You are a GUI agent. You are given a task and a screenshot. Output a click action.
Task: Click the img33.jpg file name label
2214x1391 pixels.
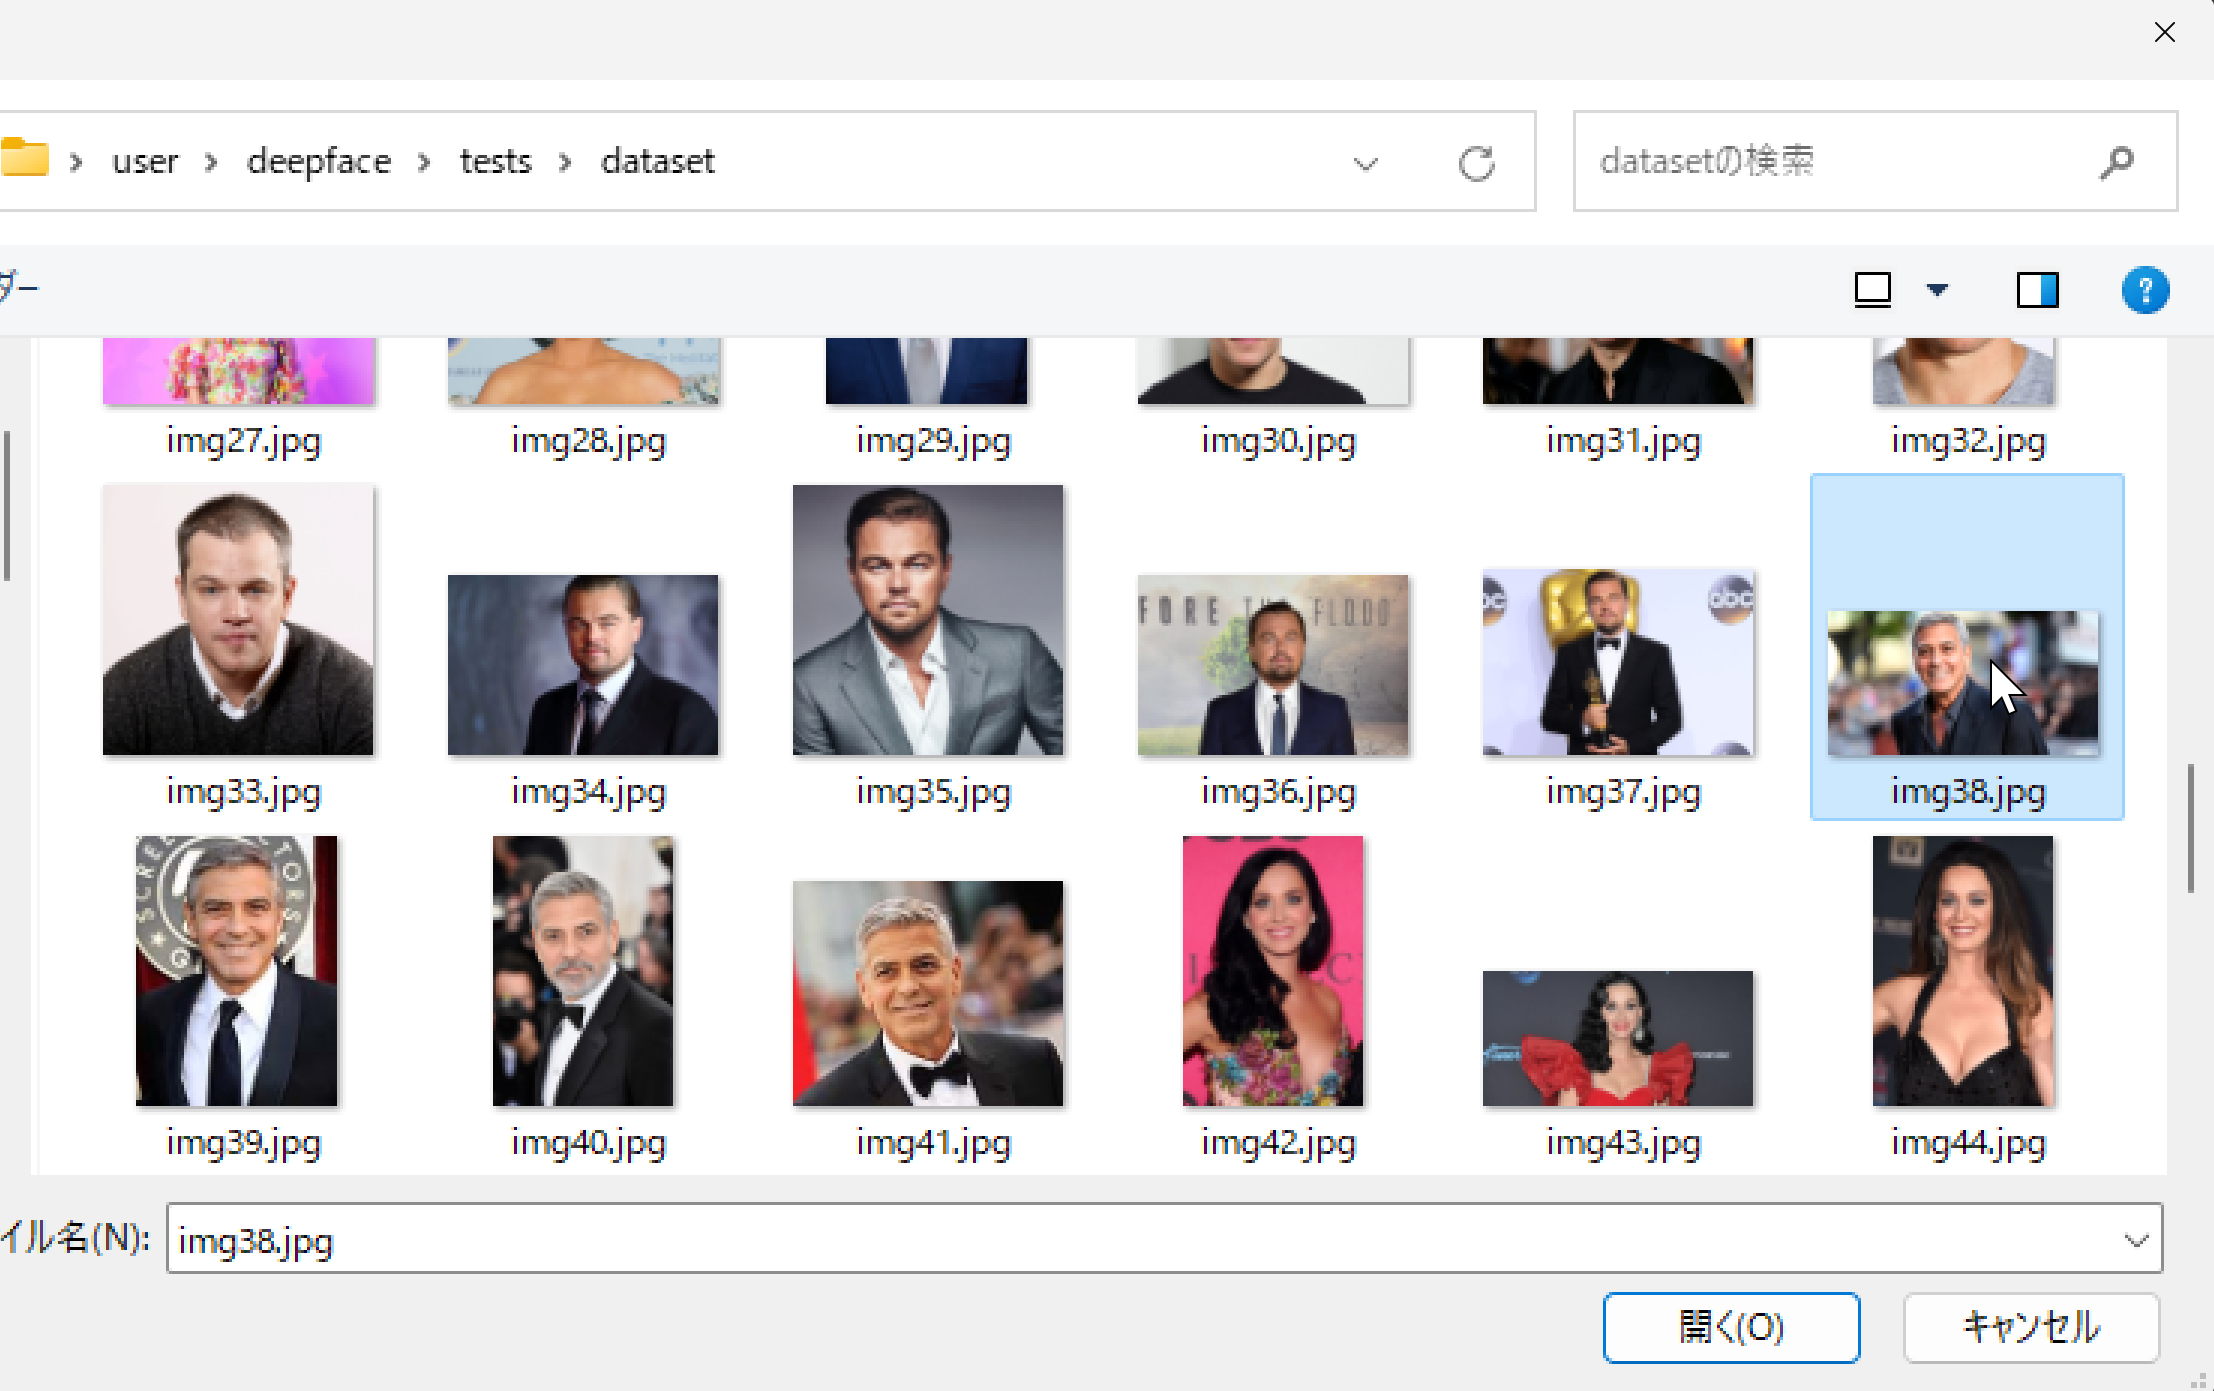[x=243, y=793]
